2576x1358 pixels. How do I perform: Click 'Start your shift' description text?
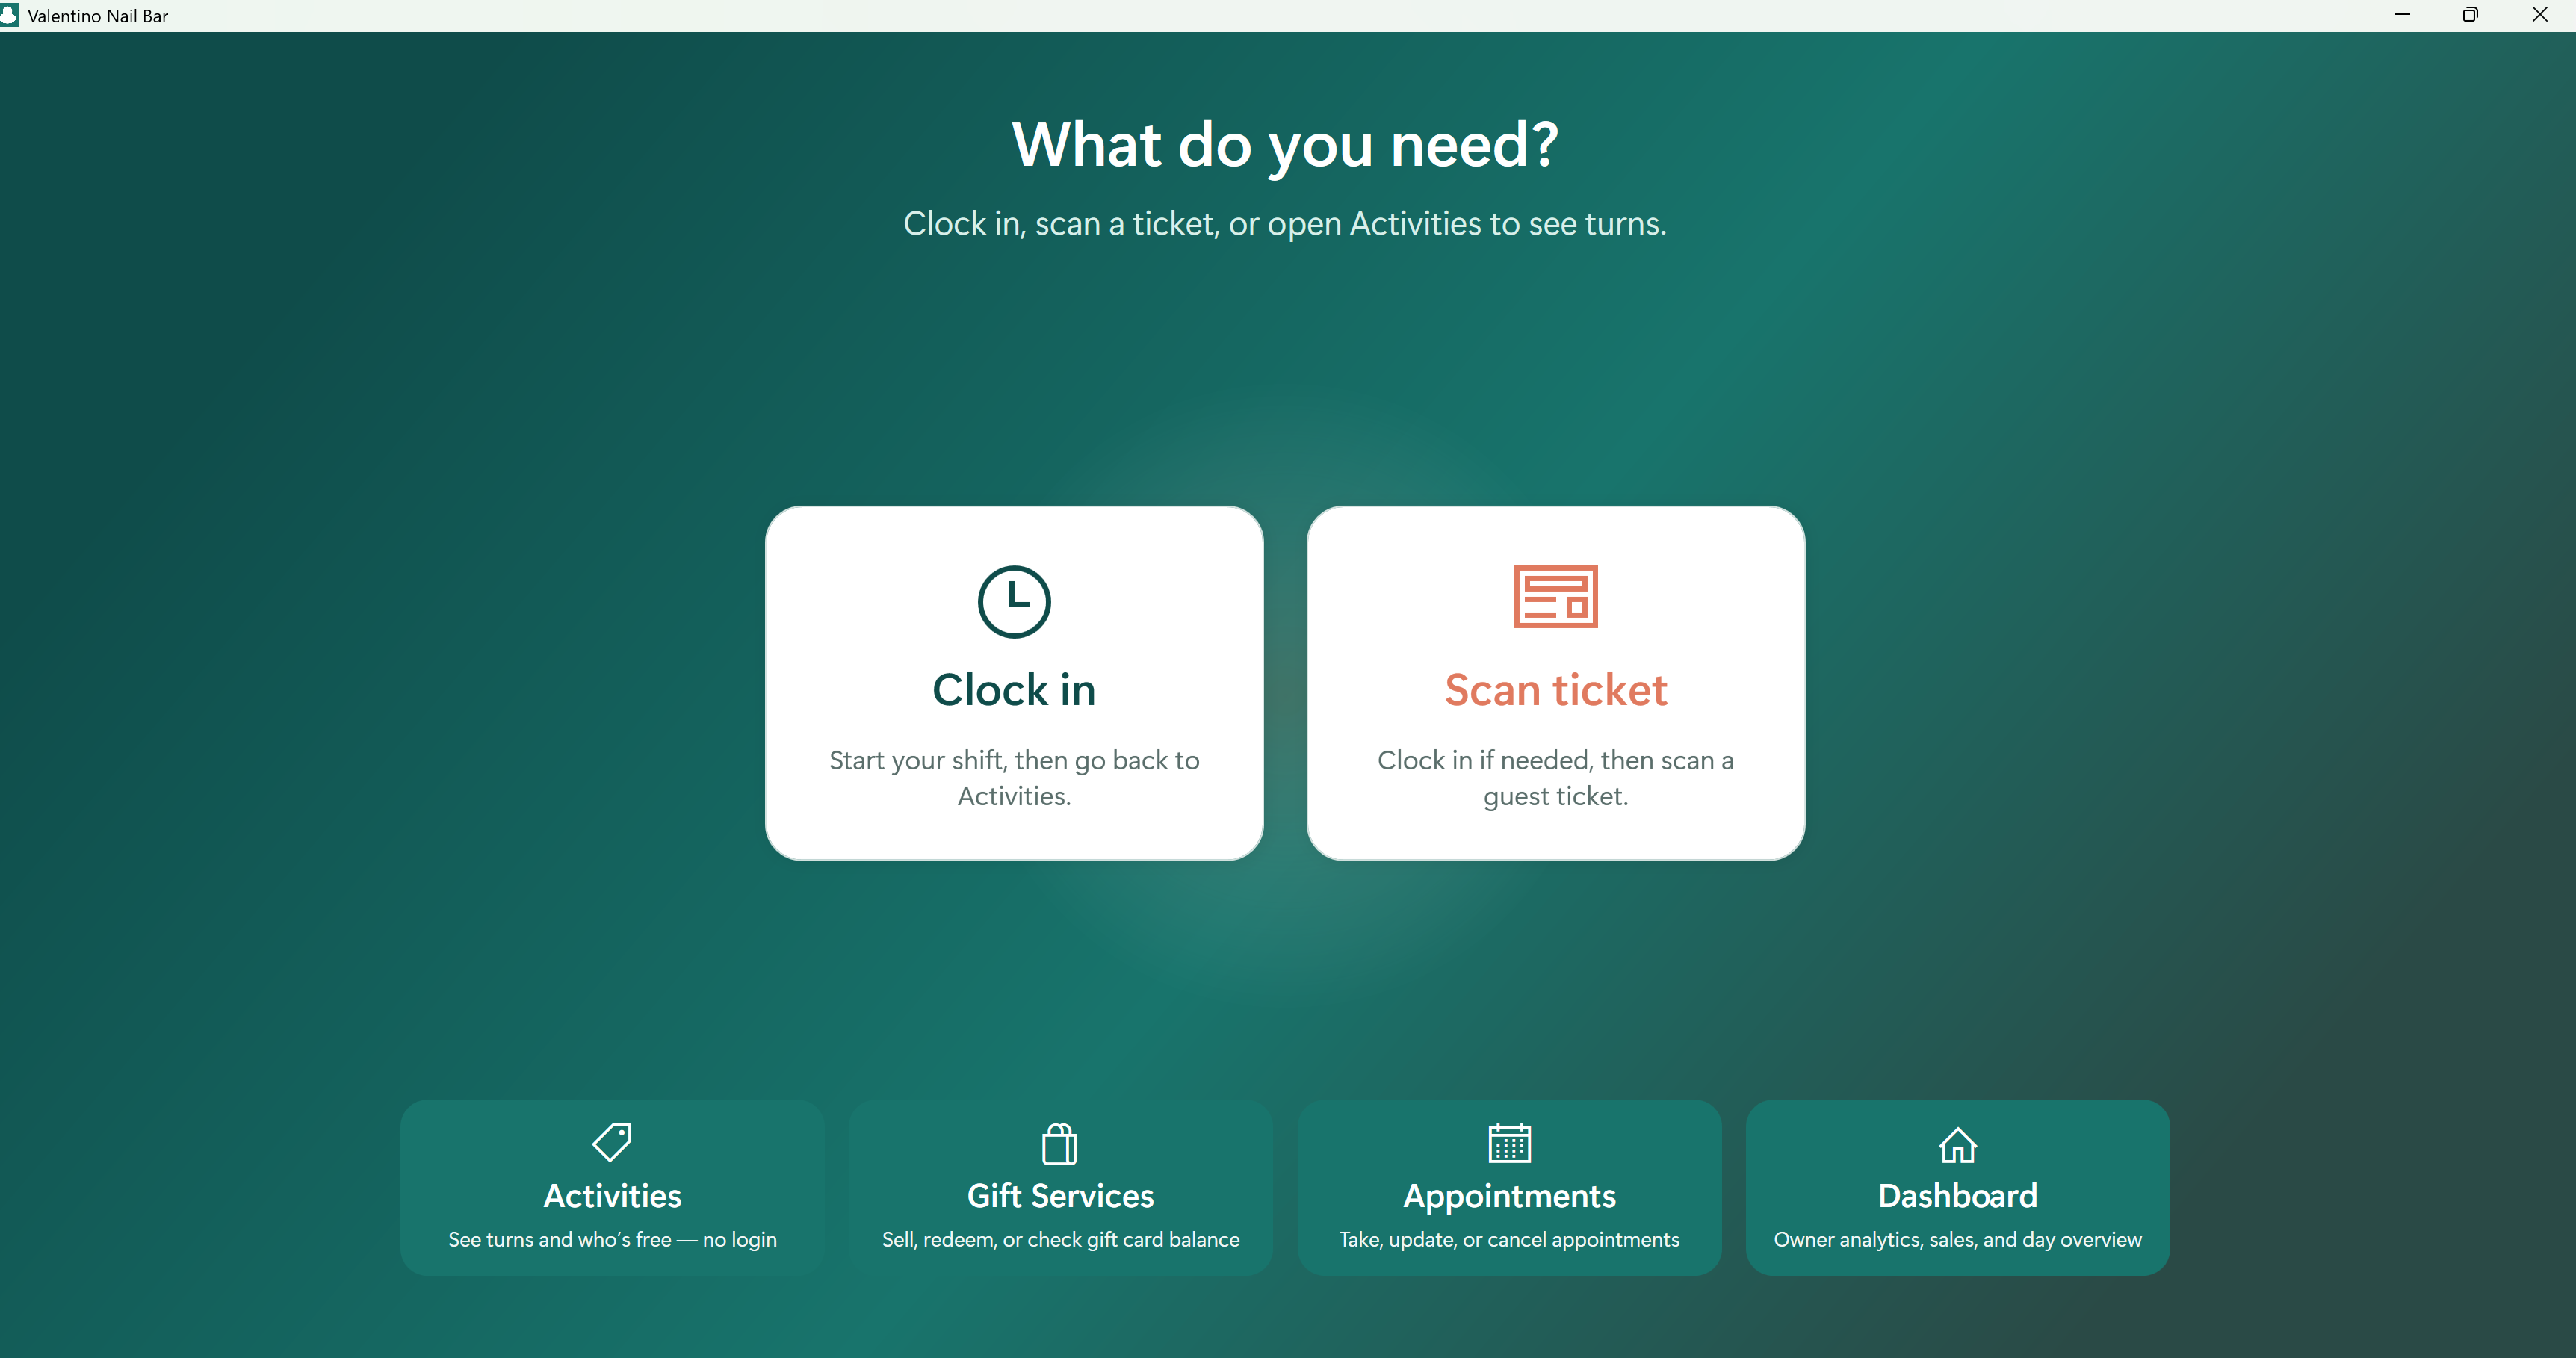pyautogui.click(x=1014, y=778)
